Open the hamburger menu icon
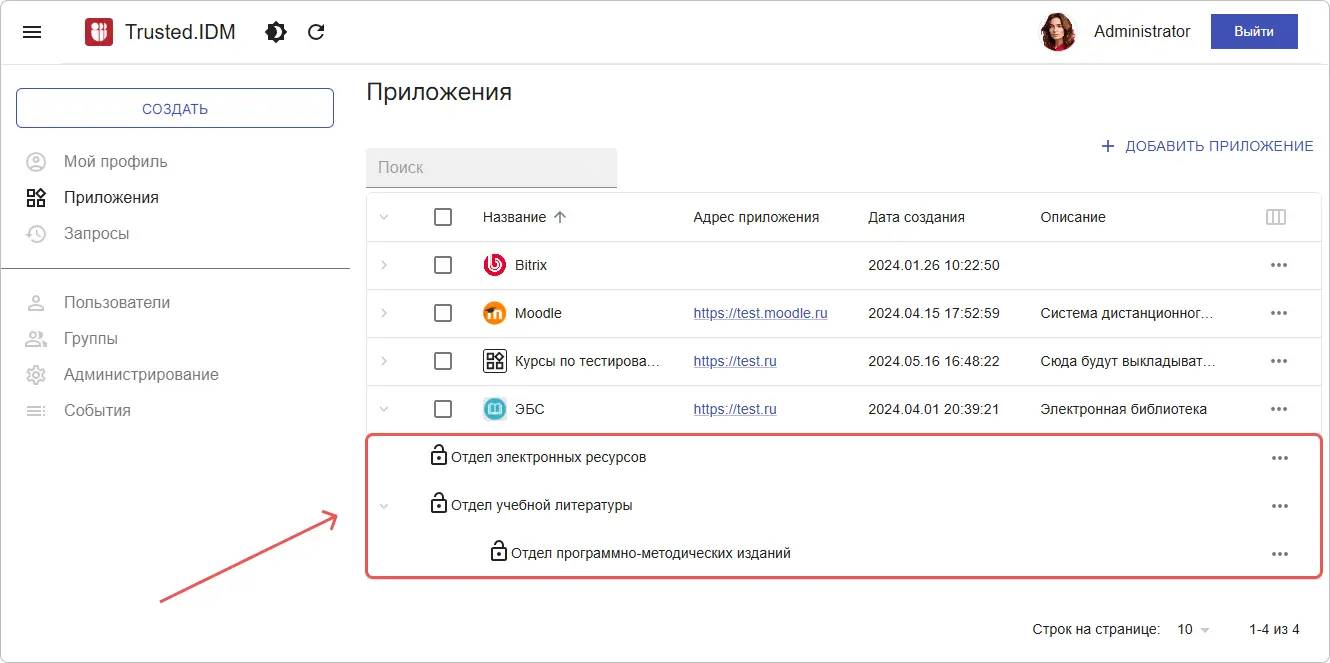1330x663 pixels. click(32, 31)
